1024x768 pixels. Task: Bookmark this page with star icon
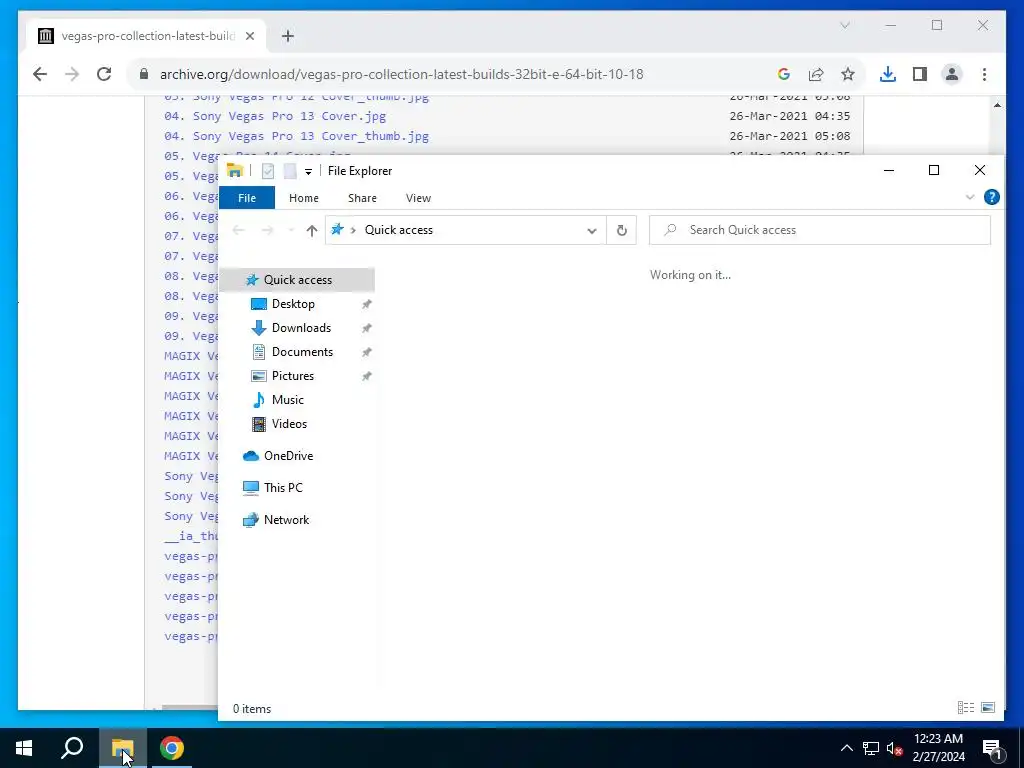[x=848, y=74]
